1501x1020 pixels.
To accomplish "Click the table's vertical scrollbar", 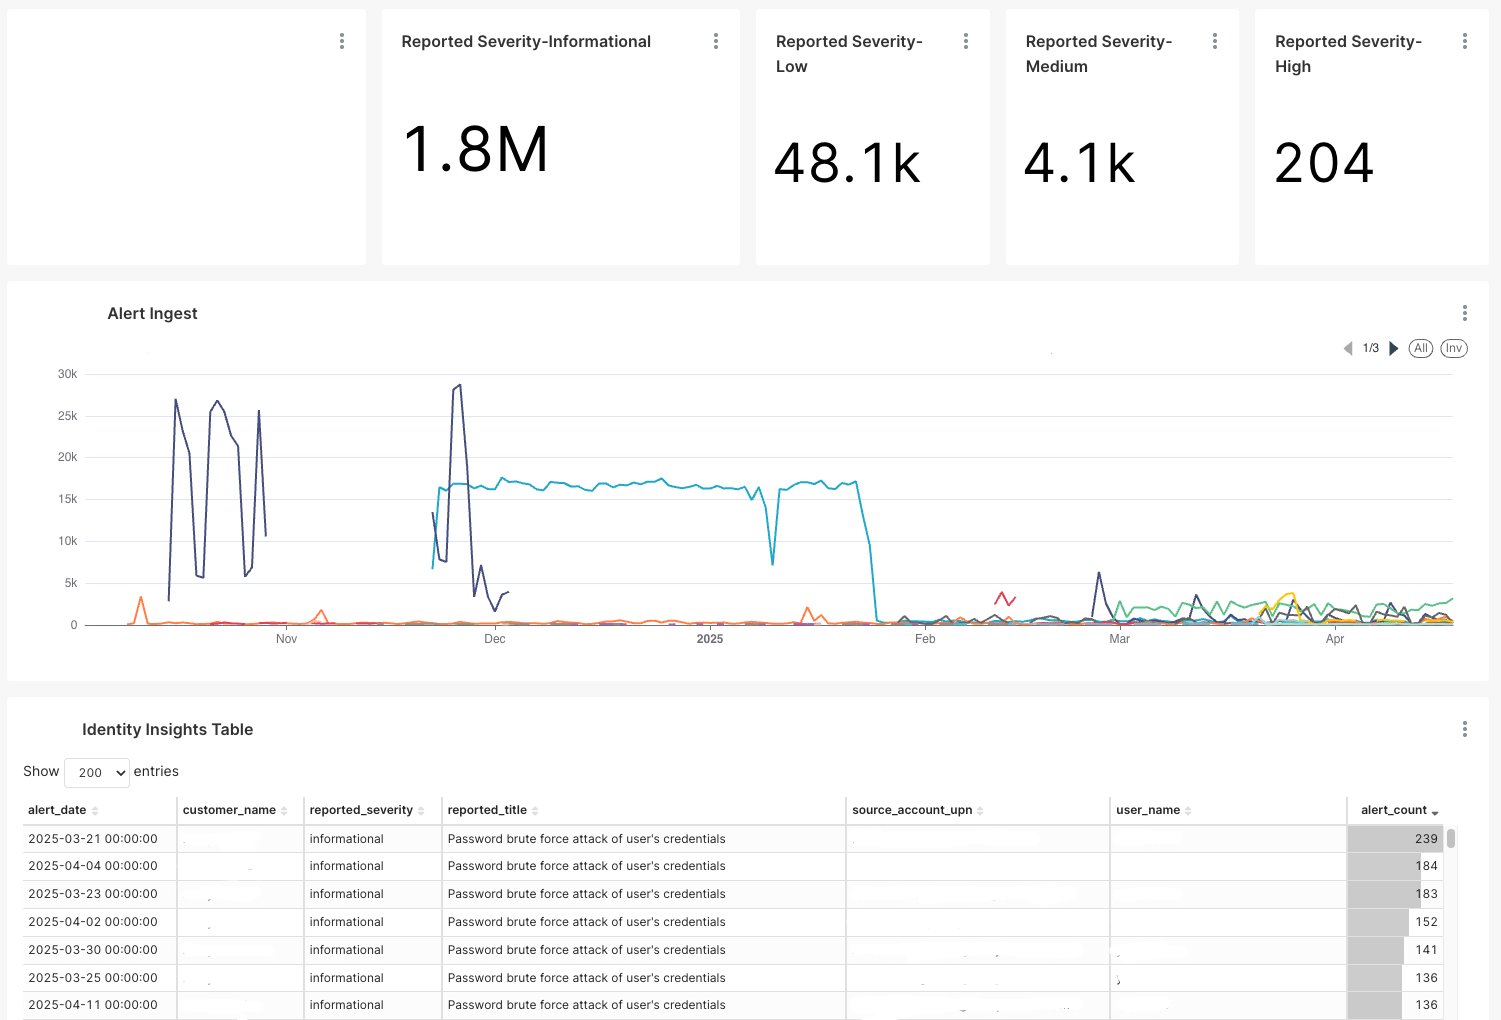I will [x=1449, y=840].
